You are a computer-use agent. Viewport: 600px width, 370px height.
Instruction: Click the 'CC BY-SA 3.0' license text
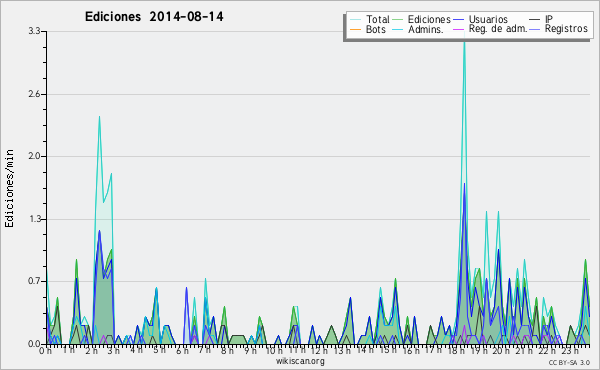point(569,362)
